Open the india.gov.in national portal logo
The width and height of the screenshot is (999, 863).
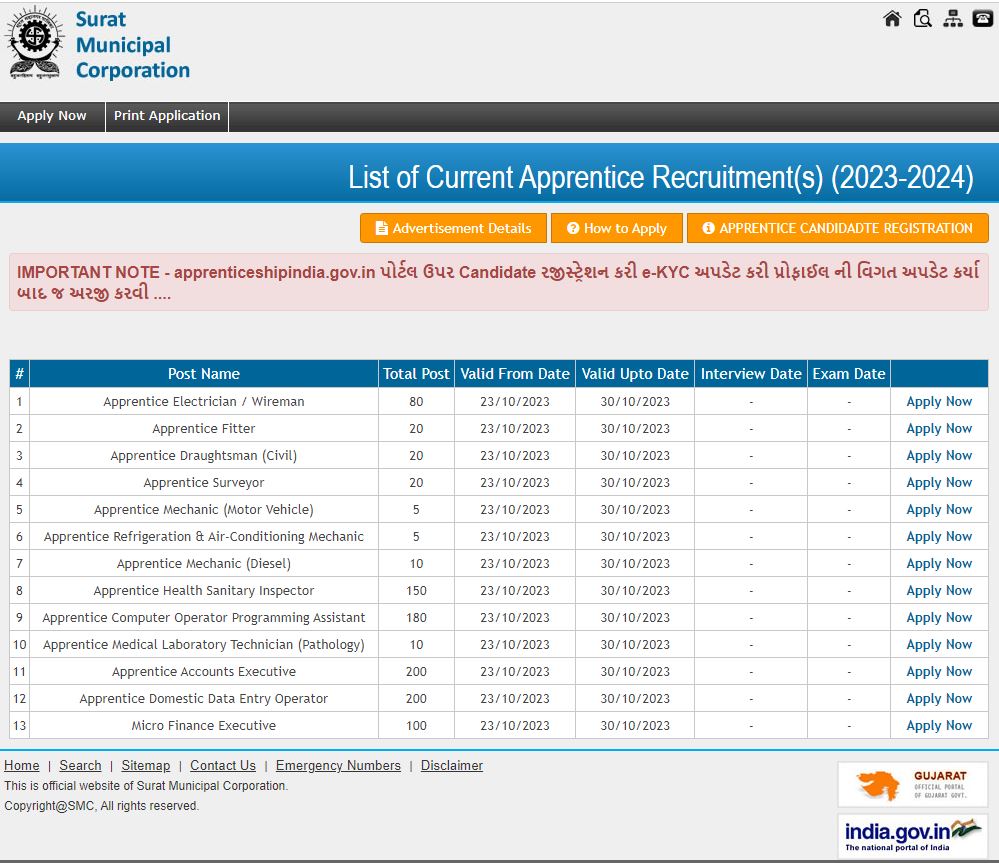(912, 835)
